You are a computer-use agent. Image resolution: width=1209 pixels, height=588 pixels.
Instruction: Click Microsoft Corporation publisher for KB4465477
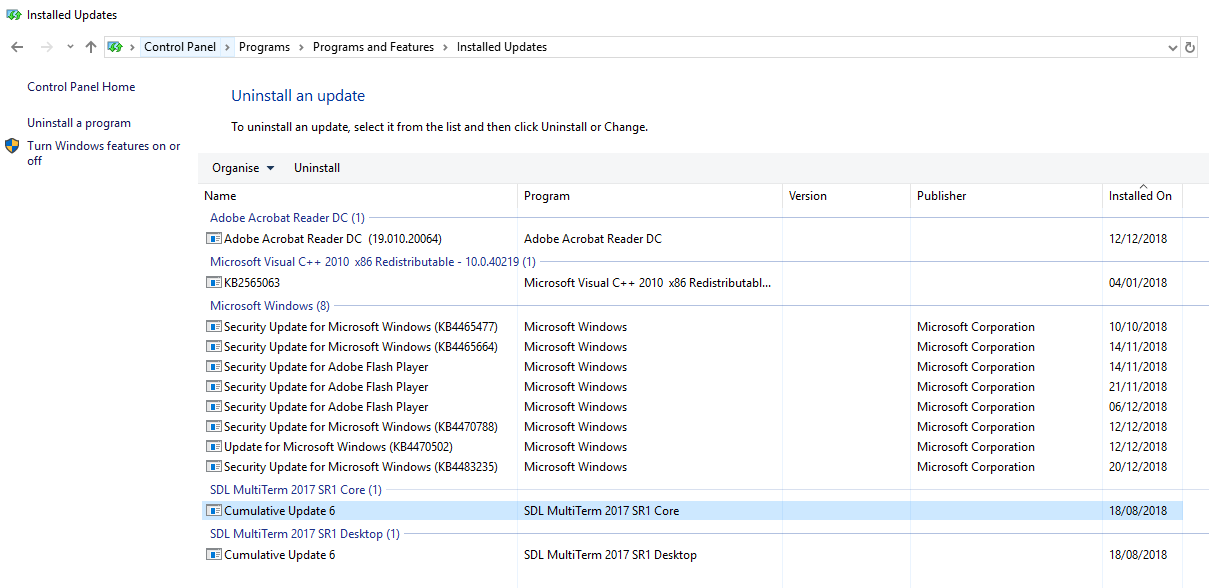click(976, 327)
